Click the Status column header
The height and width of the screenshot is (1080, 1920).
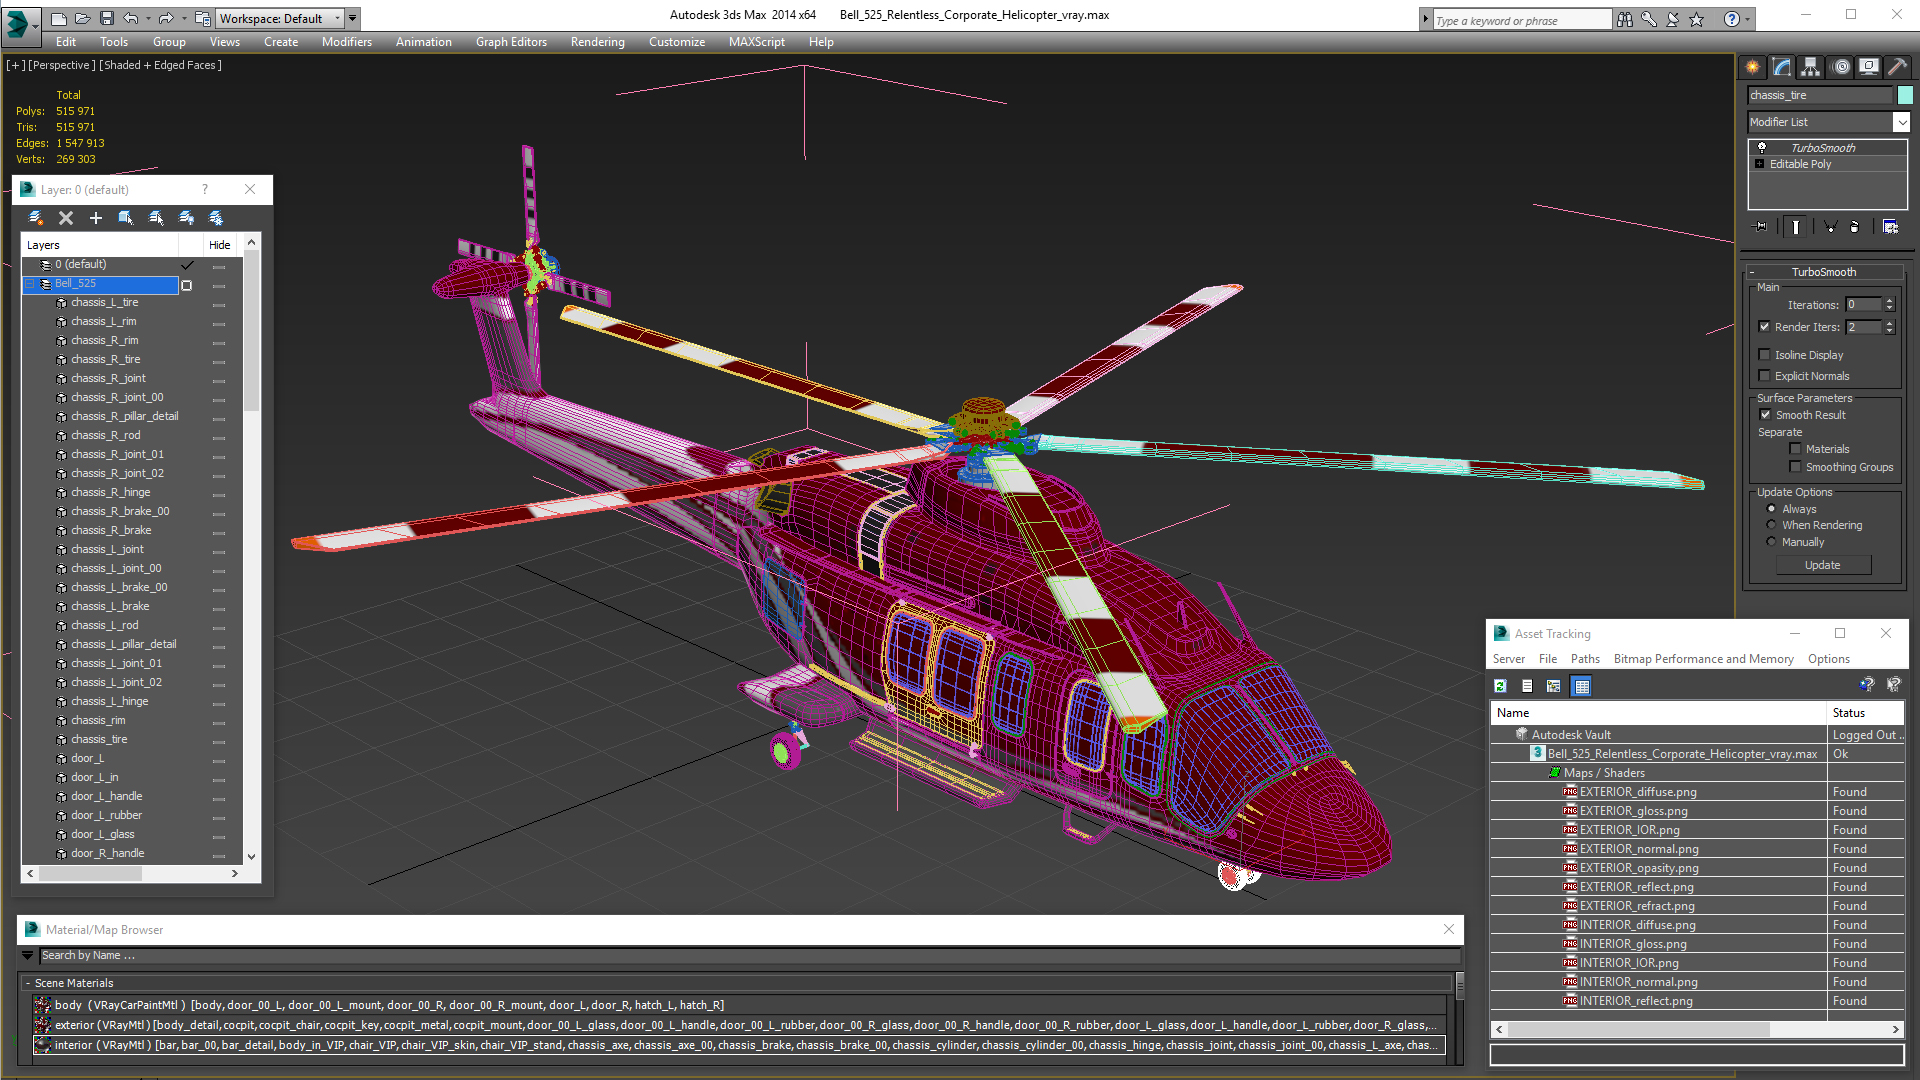click(1865, 713)
